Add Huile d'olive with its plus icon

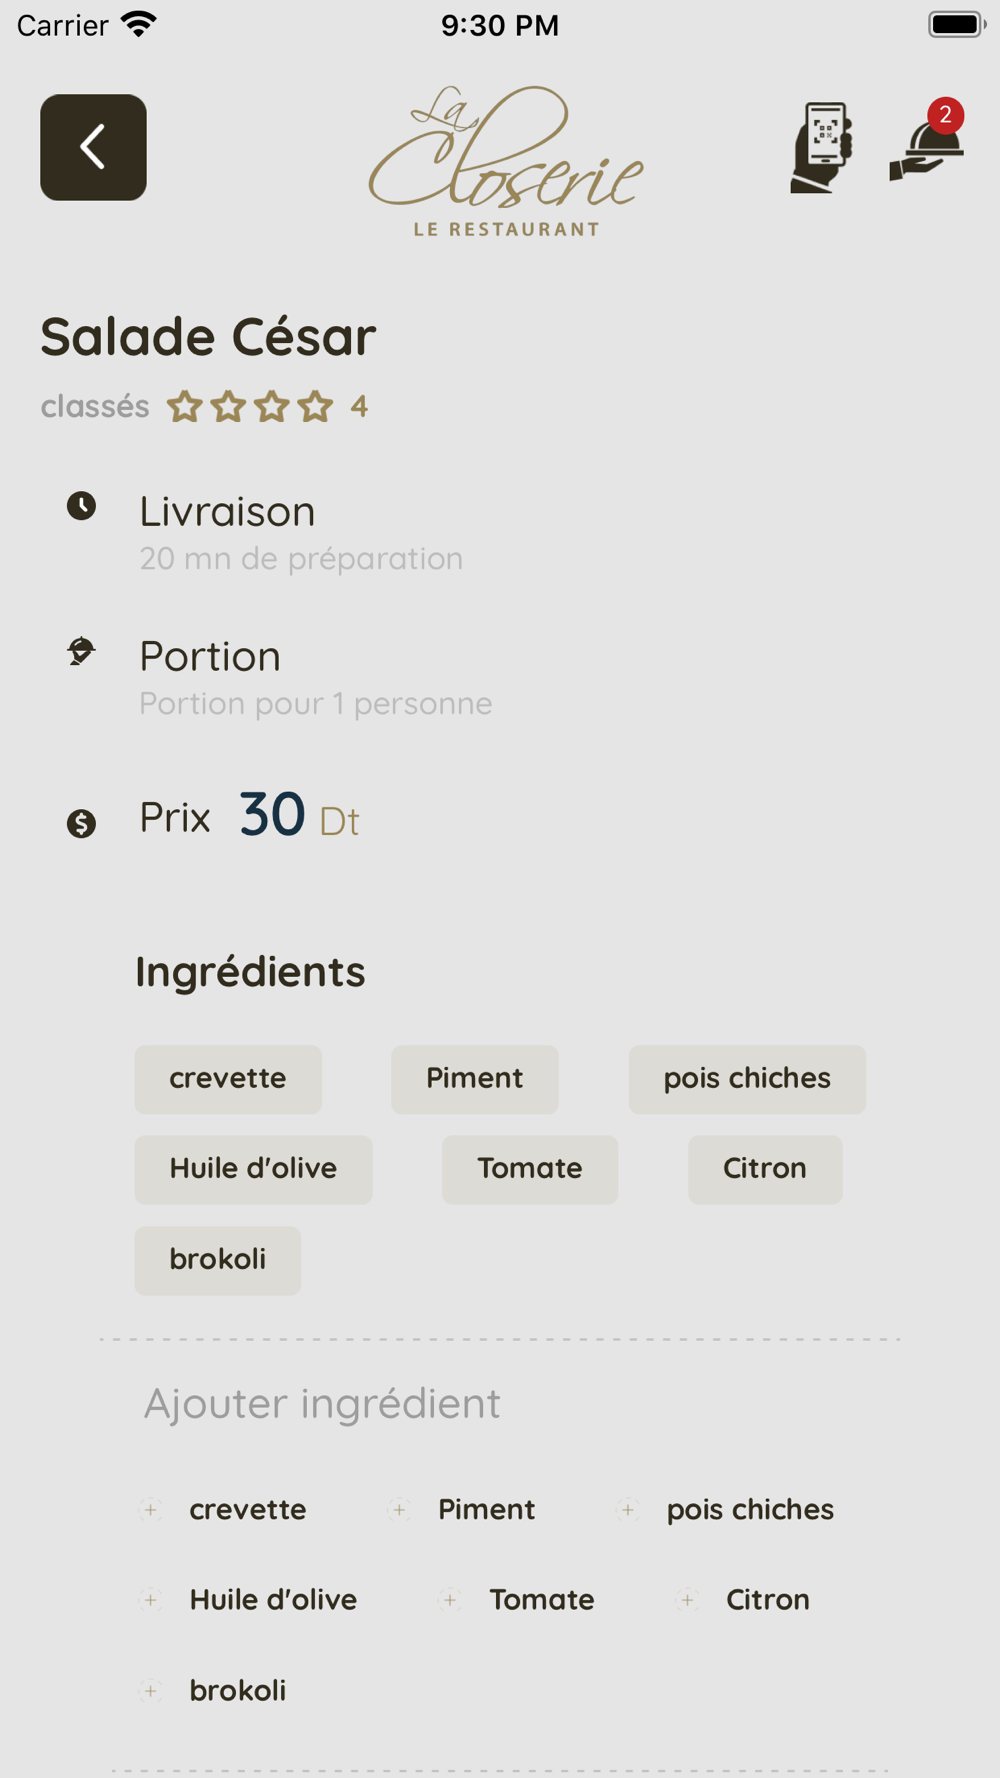point(151,1600)
